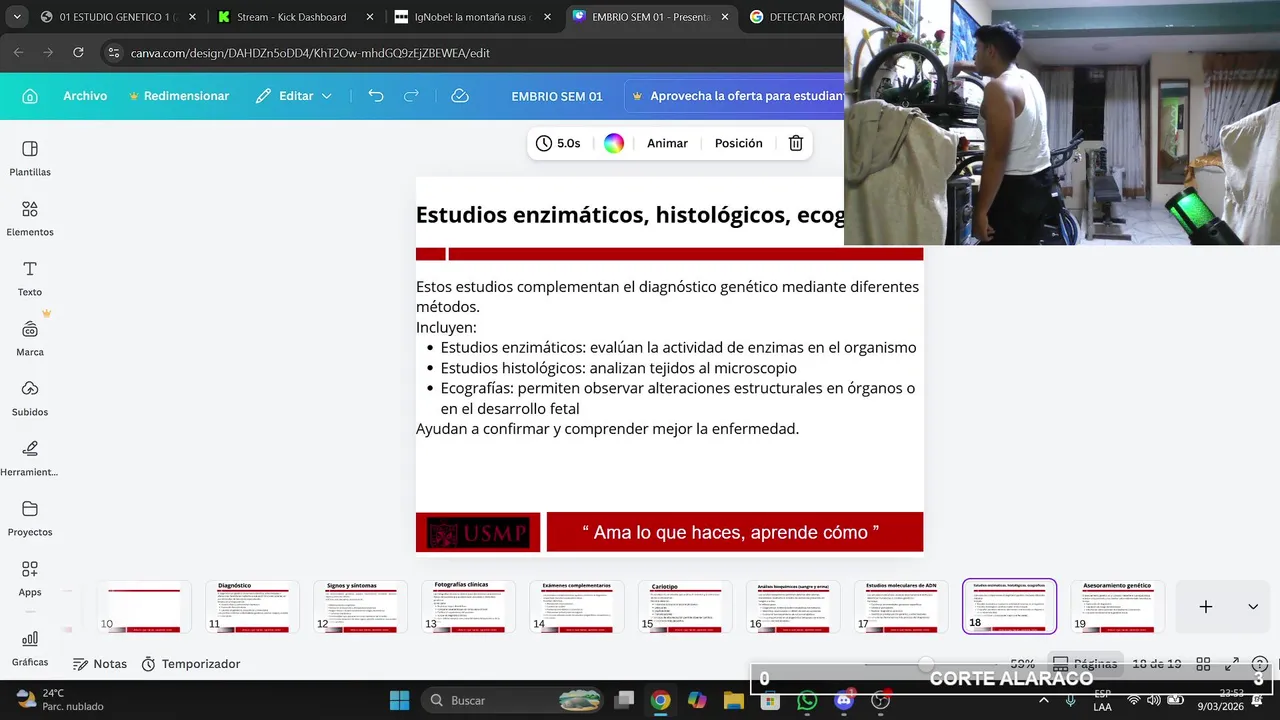
Task: Select the Diagnóstico page 11 thumbnail
Action: [252, 607]
